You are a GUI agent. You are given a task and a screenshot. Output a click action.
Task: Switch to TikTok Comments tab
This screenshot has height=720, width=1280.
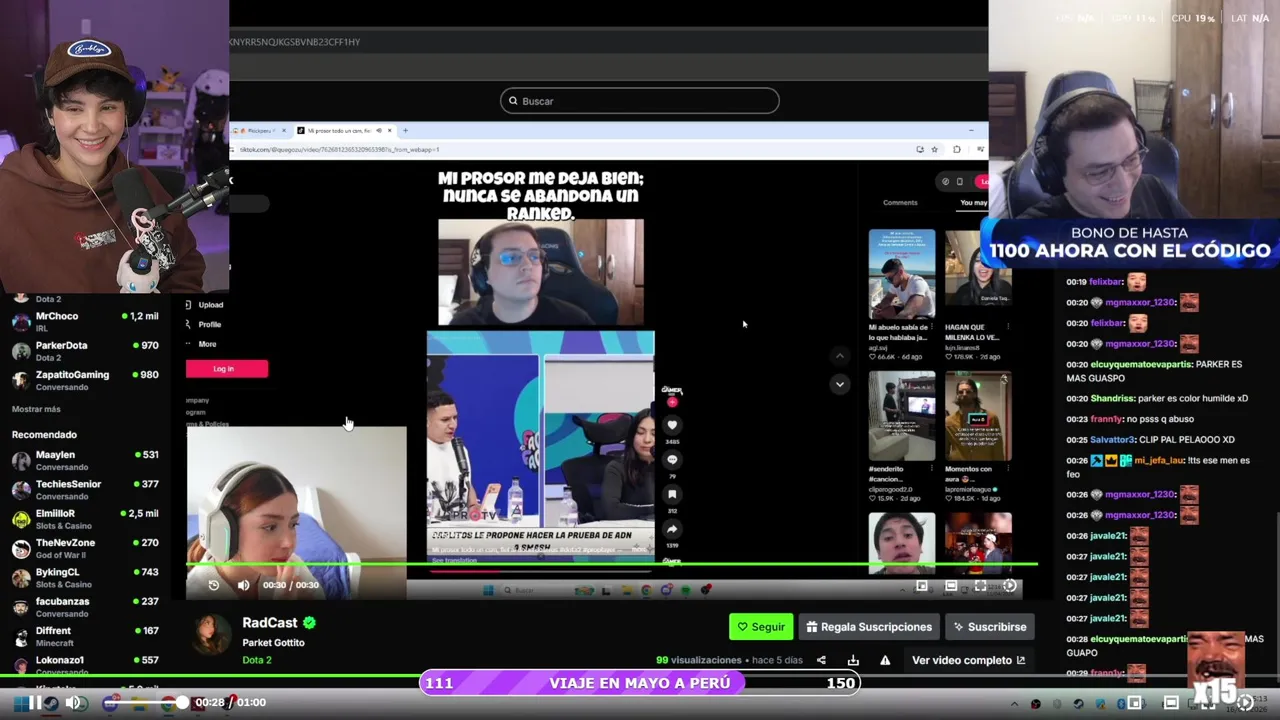[x=900, y=202]
